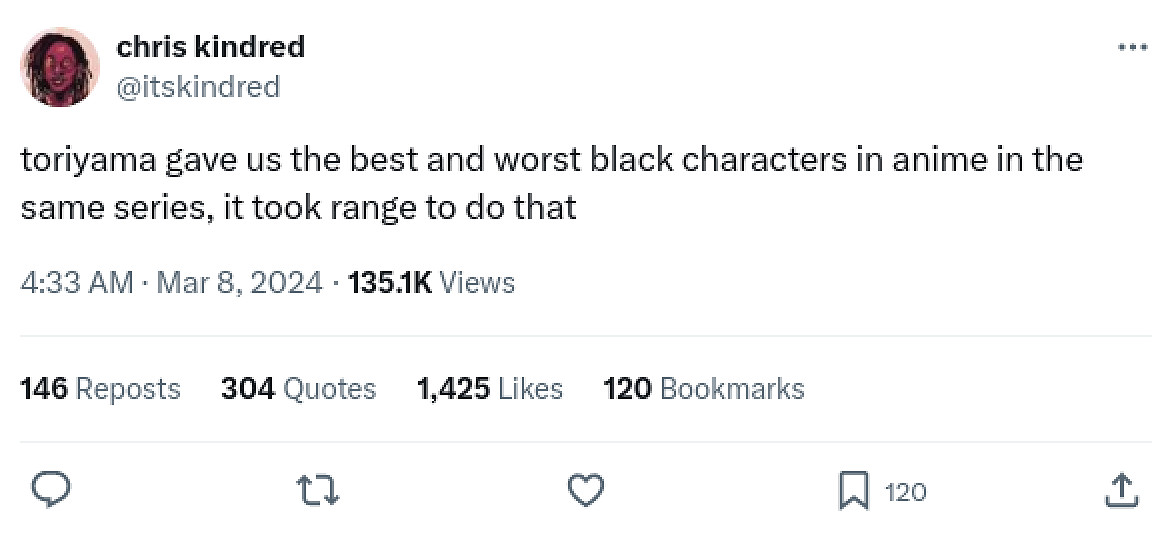Open chris kindred's profile avatar
Screen dimensions: 1172x534
(x=60, y=67)
